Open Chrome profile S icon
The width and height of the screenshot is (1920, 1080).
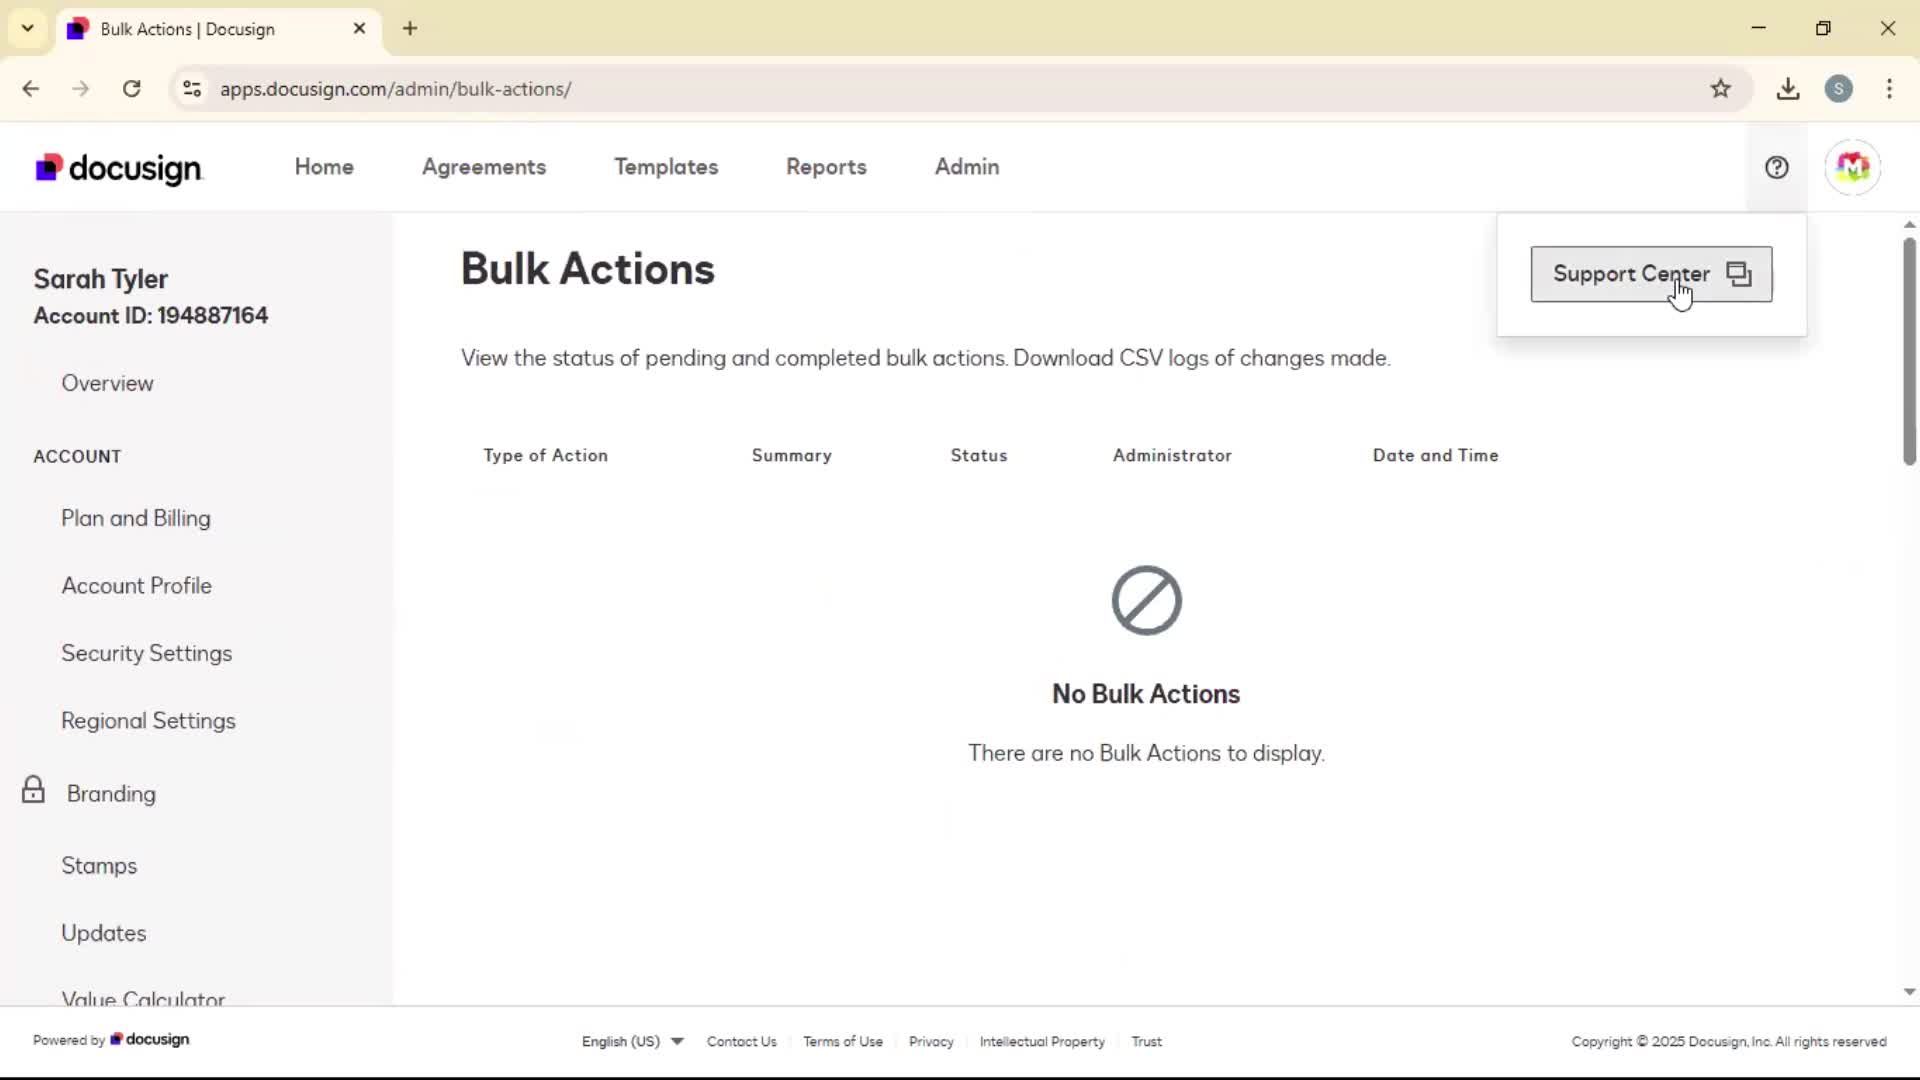point(1838,89)
